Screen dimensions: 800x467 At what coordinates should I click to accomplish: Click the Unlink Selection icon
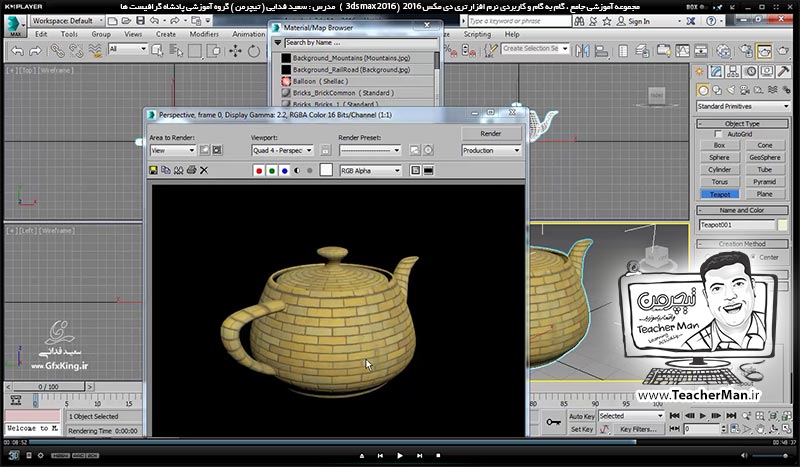(x=76, y=51)
